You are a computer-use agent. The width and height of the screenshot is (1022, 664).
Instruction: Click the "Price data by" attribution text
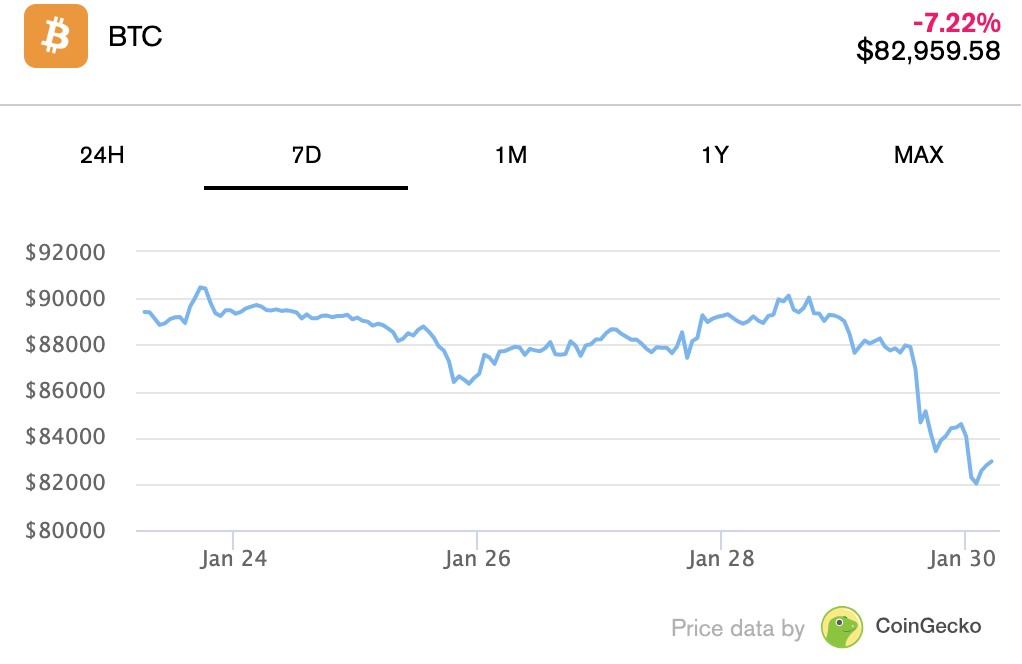[737, 629]
